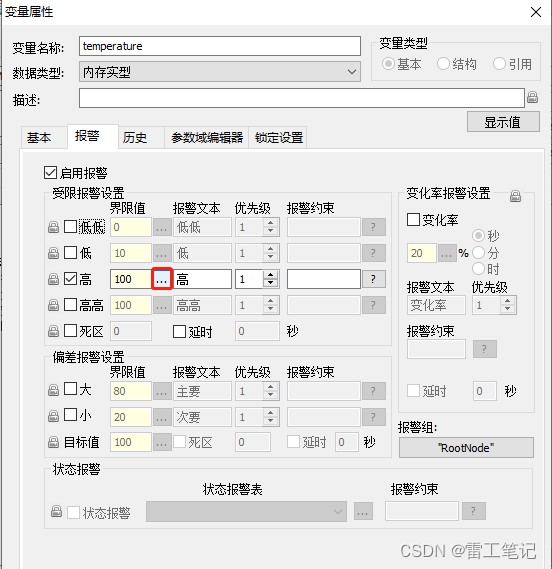Decrease priority for 大 deviation alarm
This screenshot has height=569, width=552.
pyautogui.click(x=270, y=395)
